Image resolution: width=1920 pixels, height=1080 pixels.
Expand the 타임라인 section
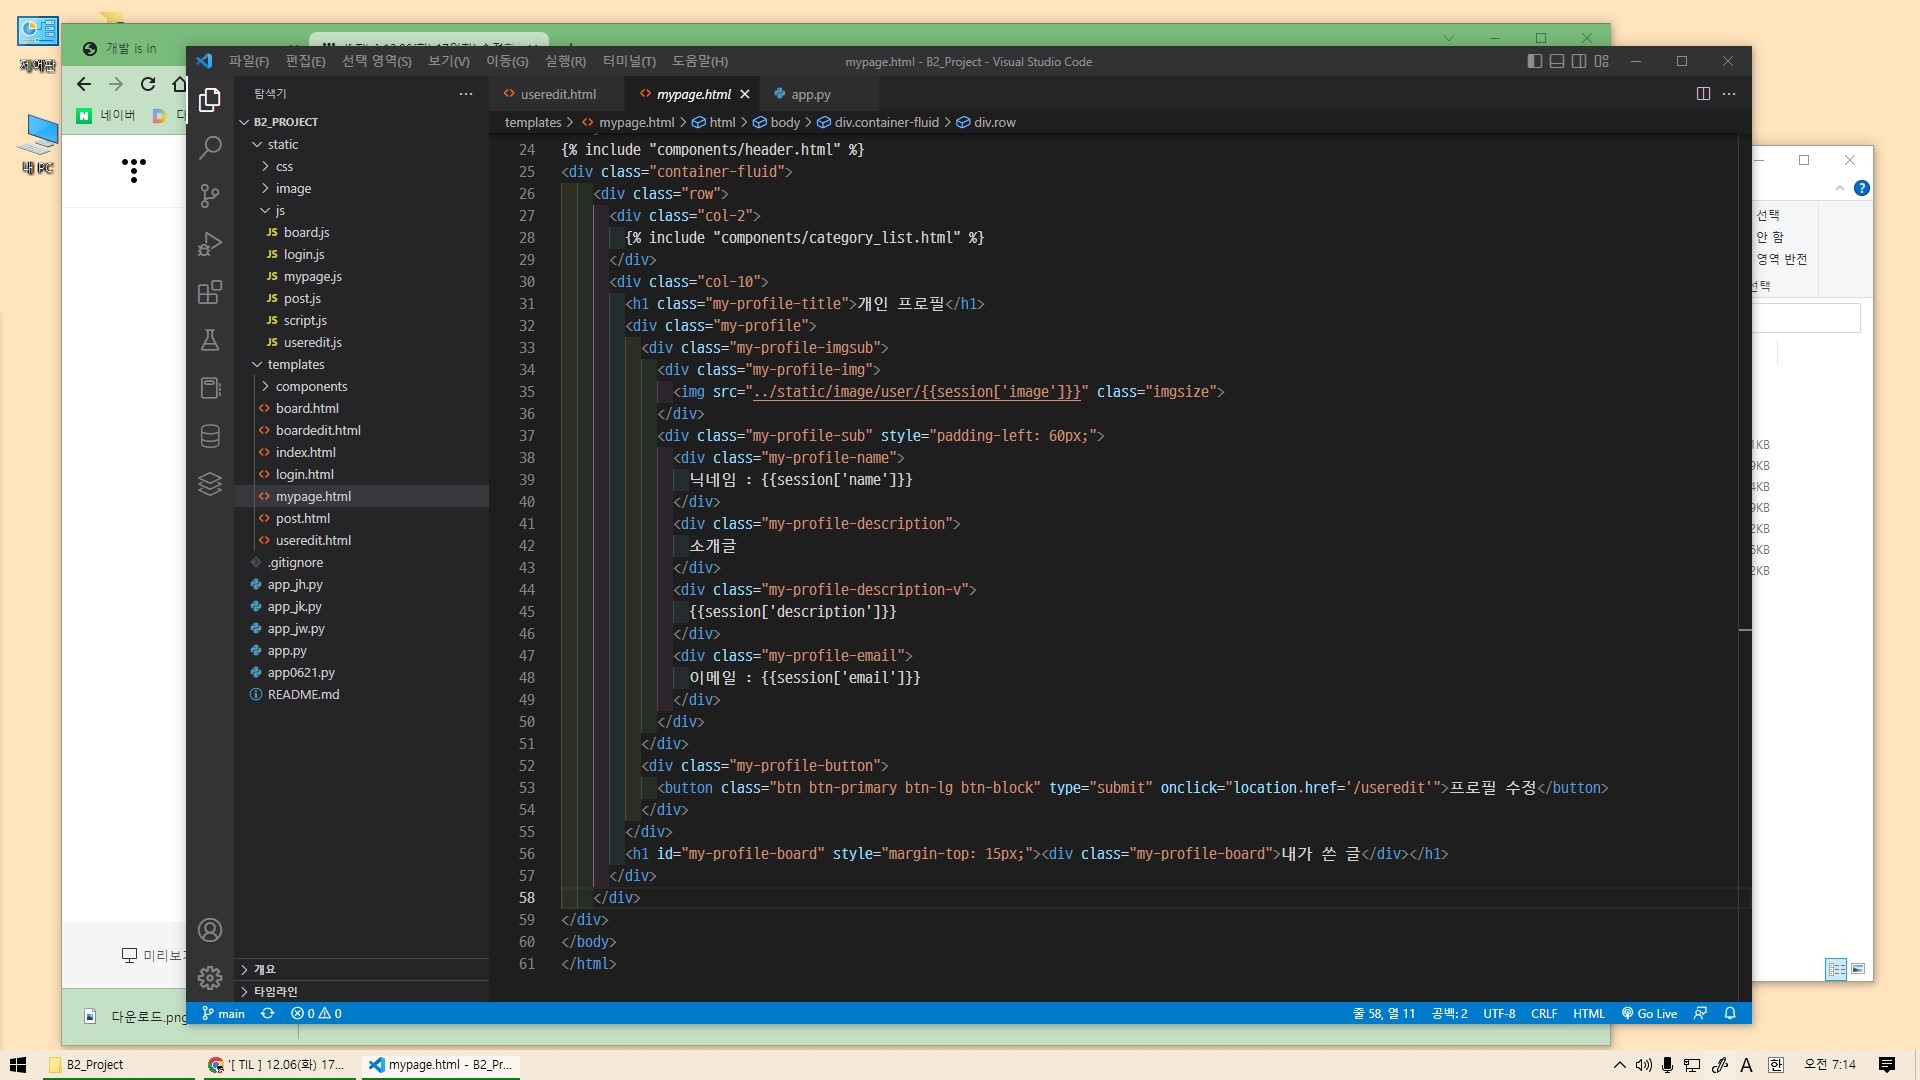click(x=275, y=991)
